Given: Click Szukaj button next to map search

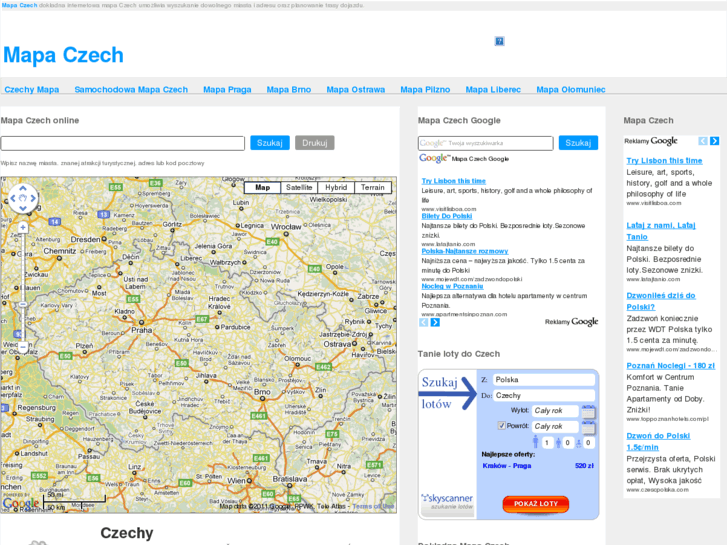Looking at the screenshot, I should tap(270, 143).
